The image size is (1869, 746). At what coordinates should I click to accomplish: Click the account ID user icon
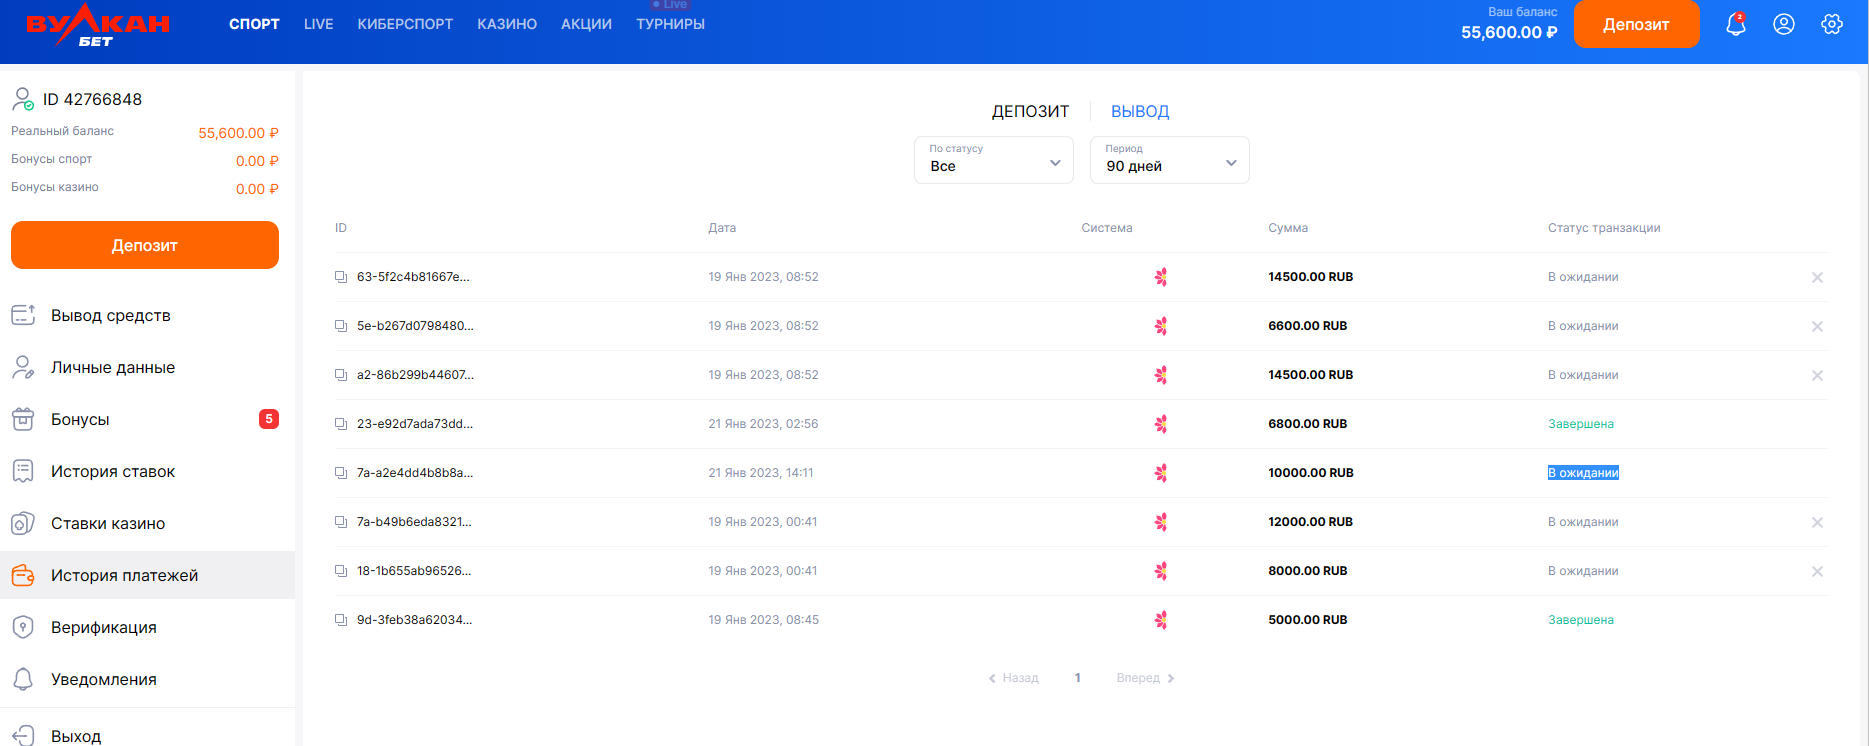[x=23, y=99]
